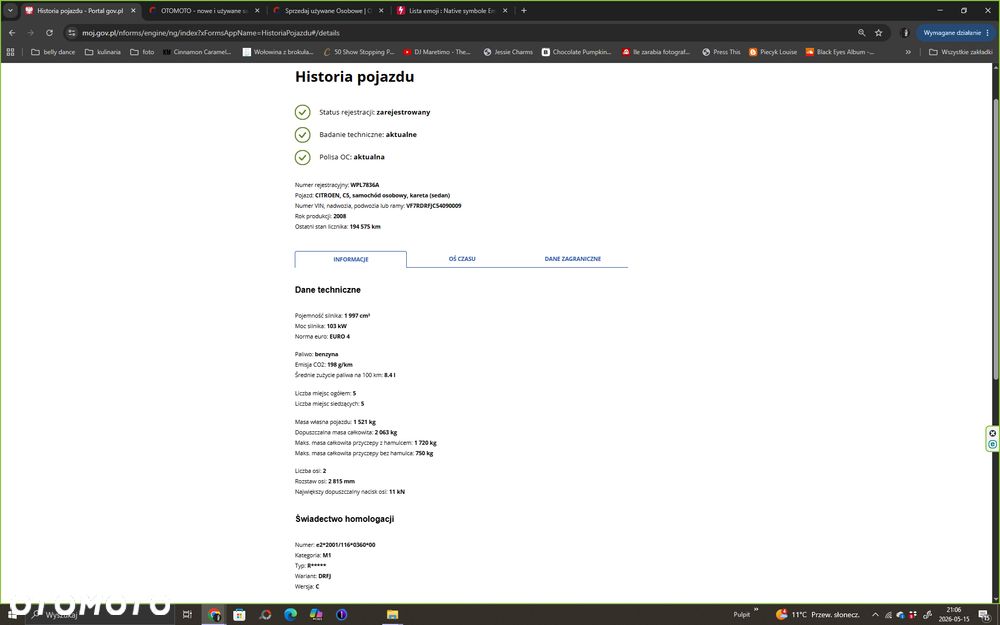Viewport: 1000px width, 625px height.
Task: Select the INFORMACJE tab
Action: [351, 259]
